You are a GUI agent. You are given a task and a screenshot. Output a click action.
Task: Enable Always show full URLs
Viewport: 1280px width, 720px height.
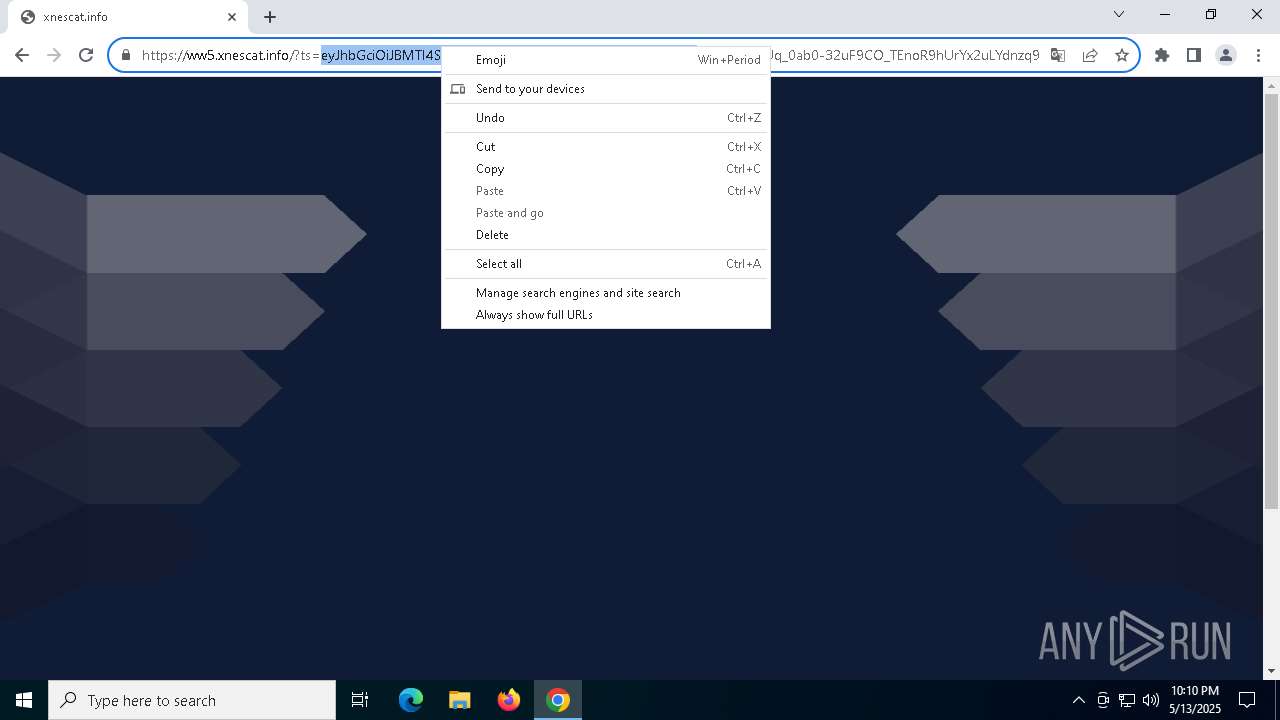[x=605, y=315]
